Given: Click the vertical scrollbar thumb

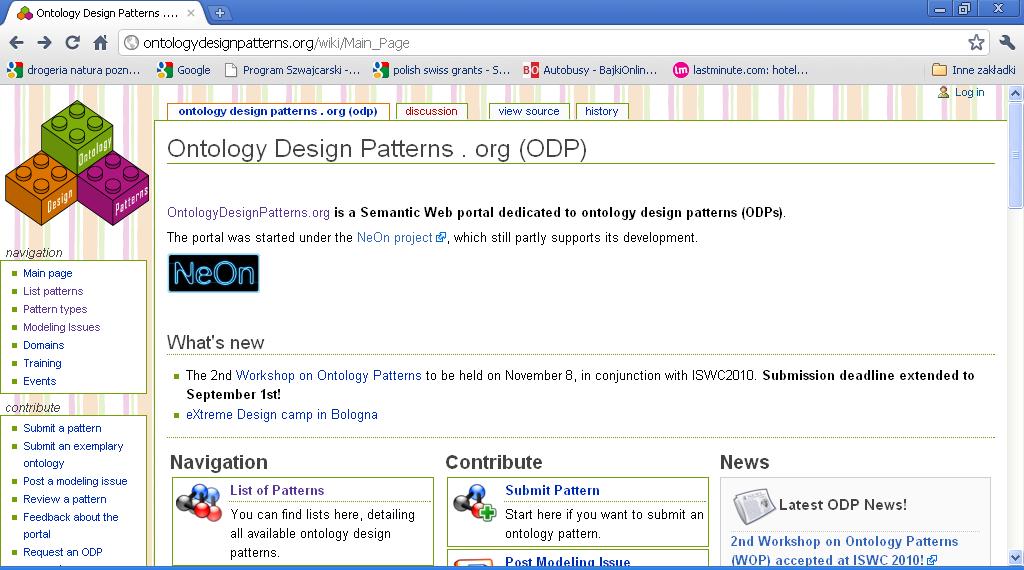Looking at the screenshot, I should tap(1016, 155).
